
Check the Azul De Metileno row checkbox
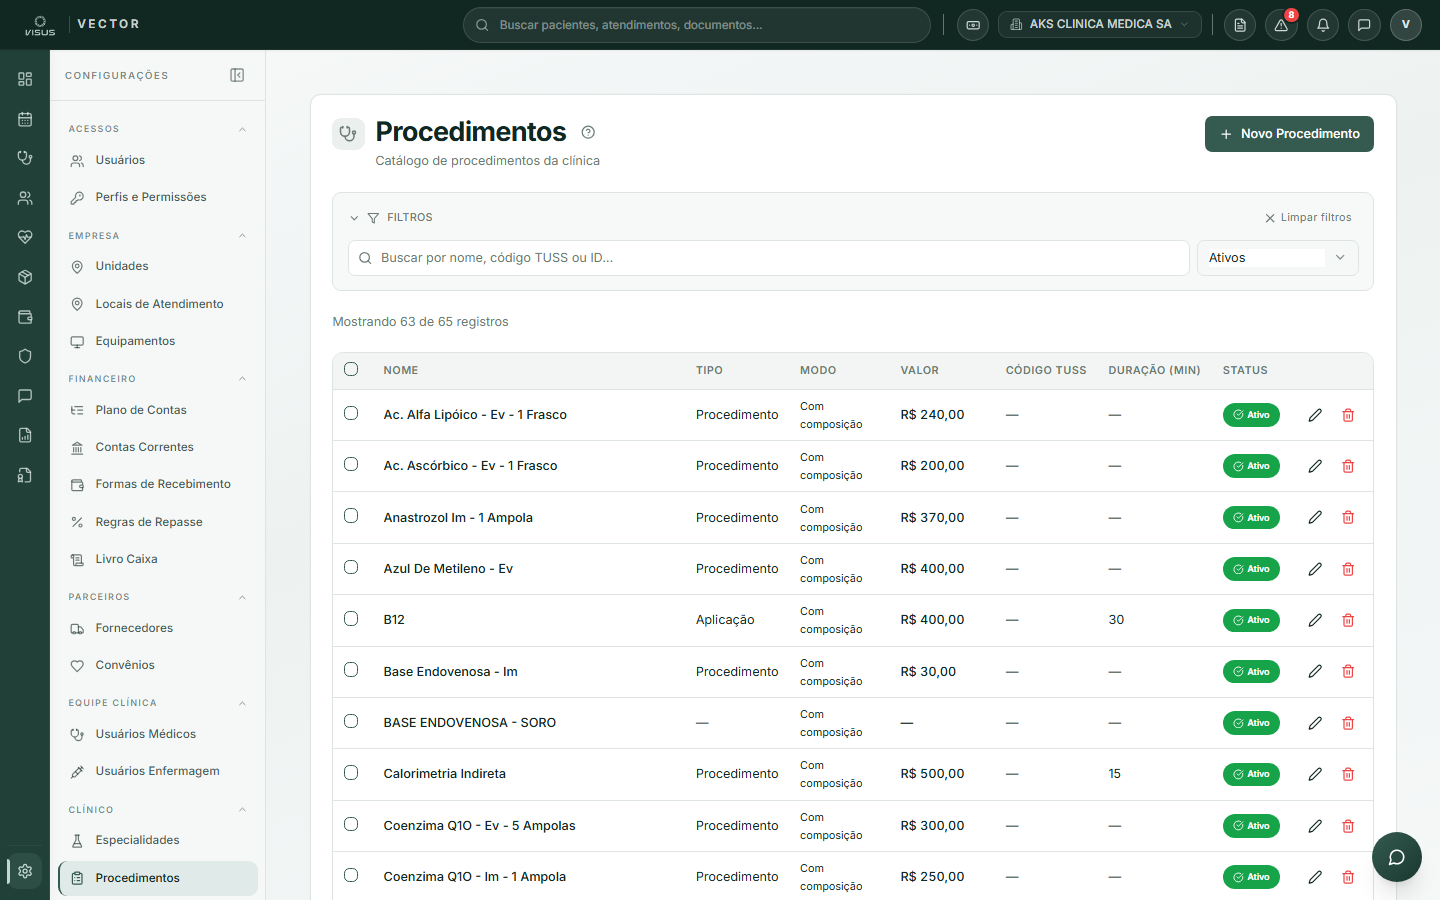click(x=351, y=567)
